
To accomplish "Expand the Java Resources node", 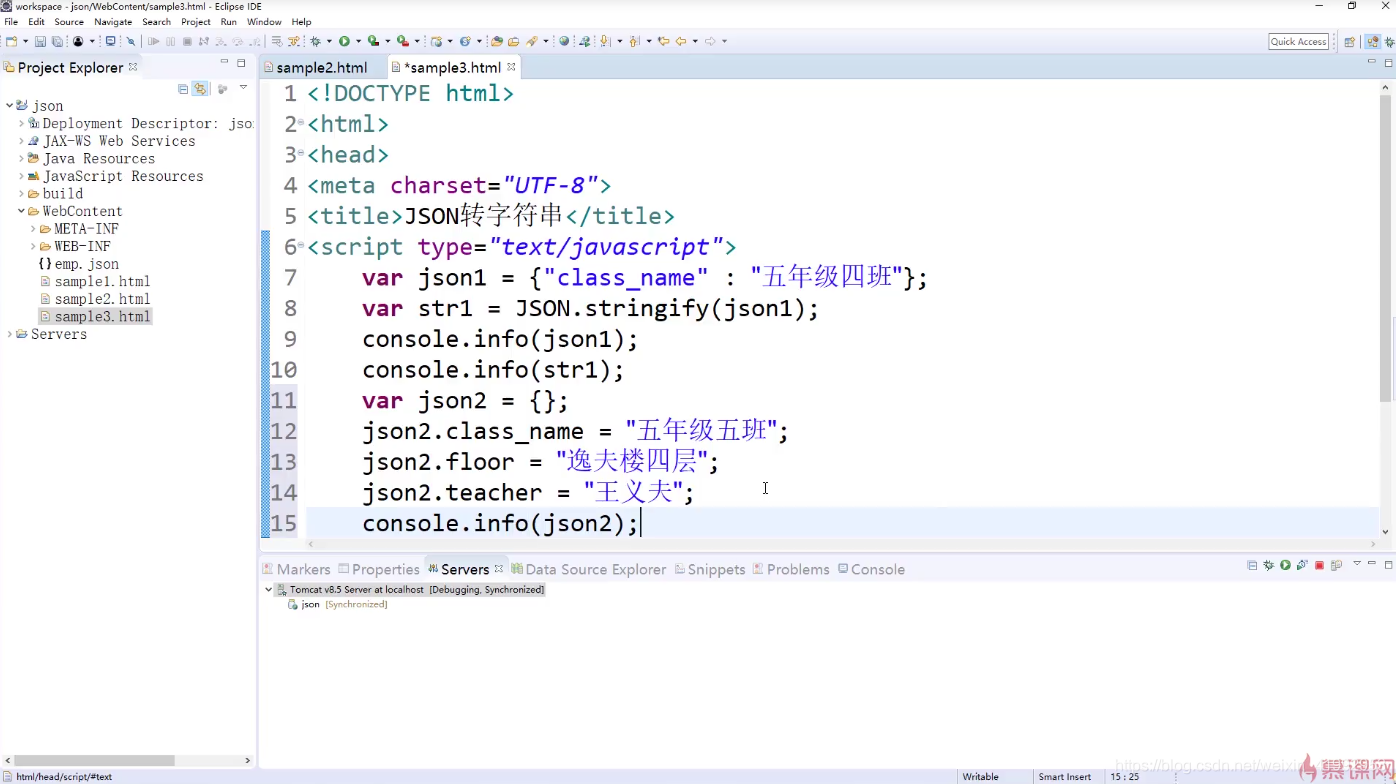I will point(21,159).
